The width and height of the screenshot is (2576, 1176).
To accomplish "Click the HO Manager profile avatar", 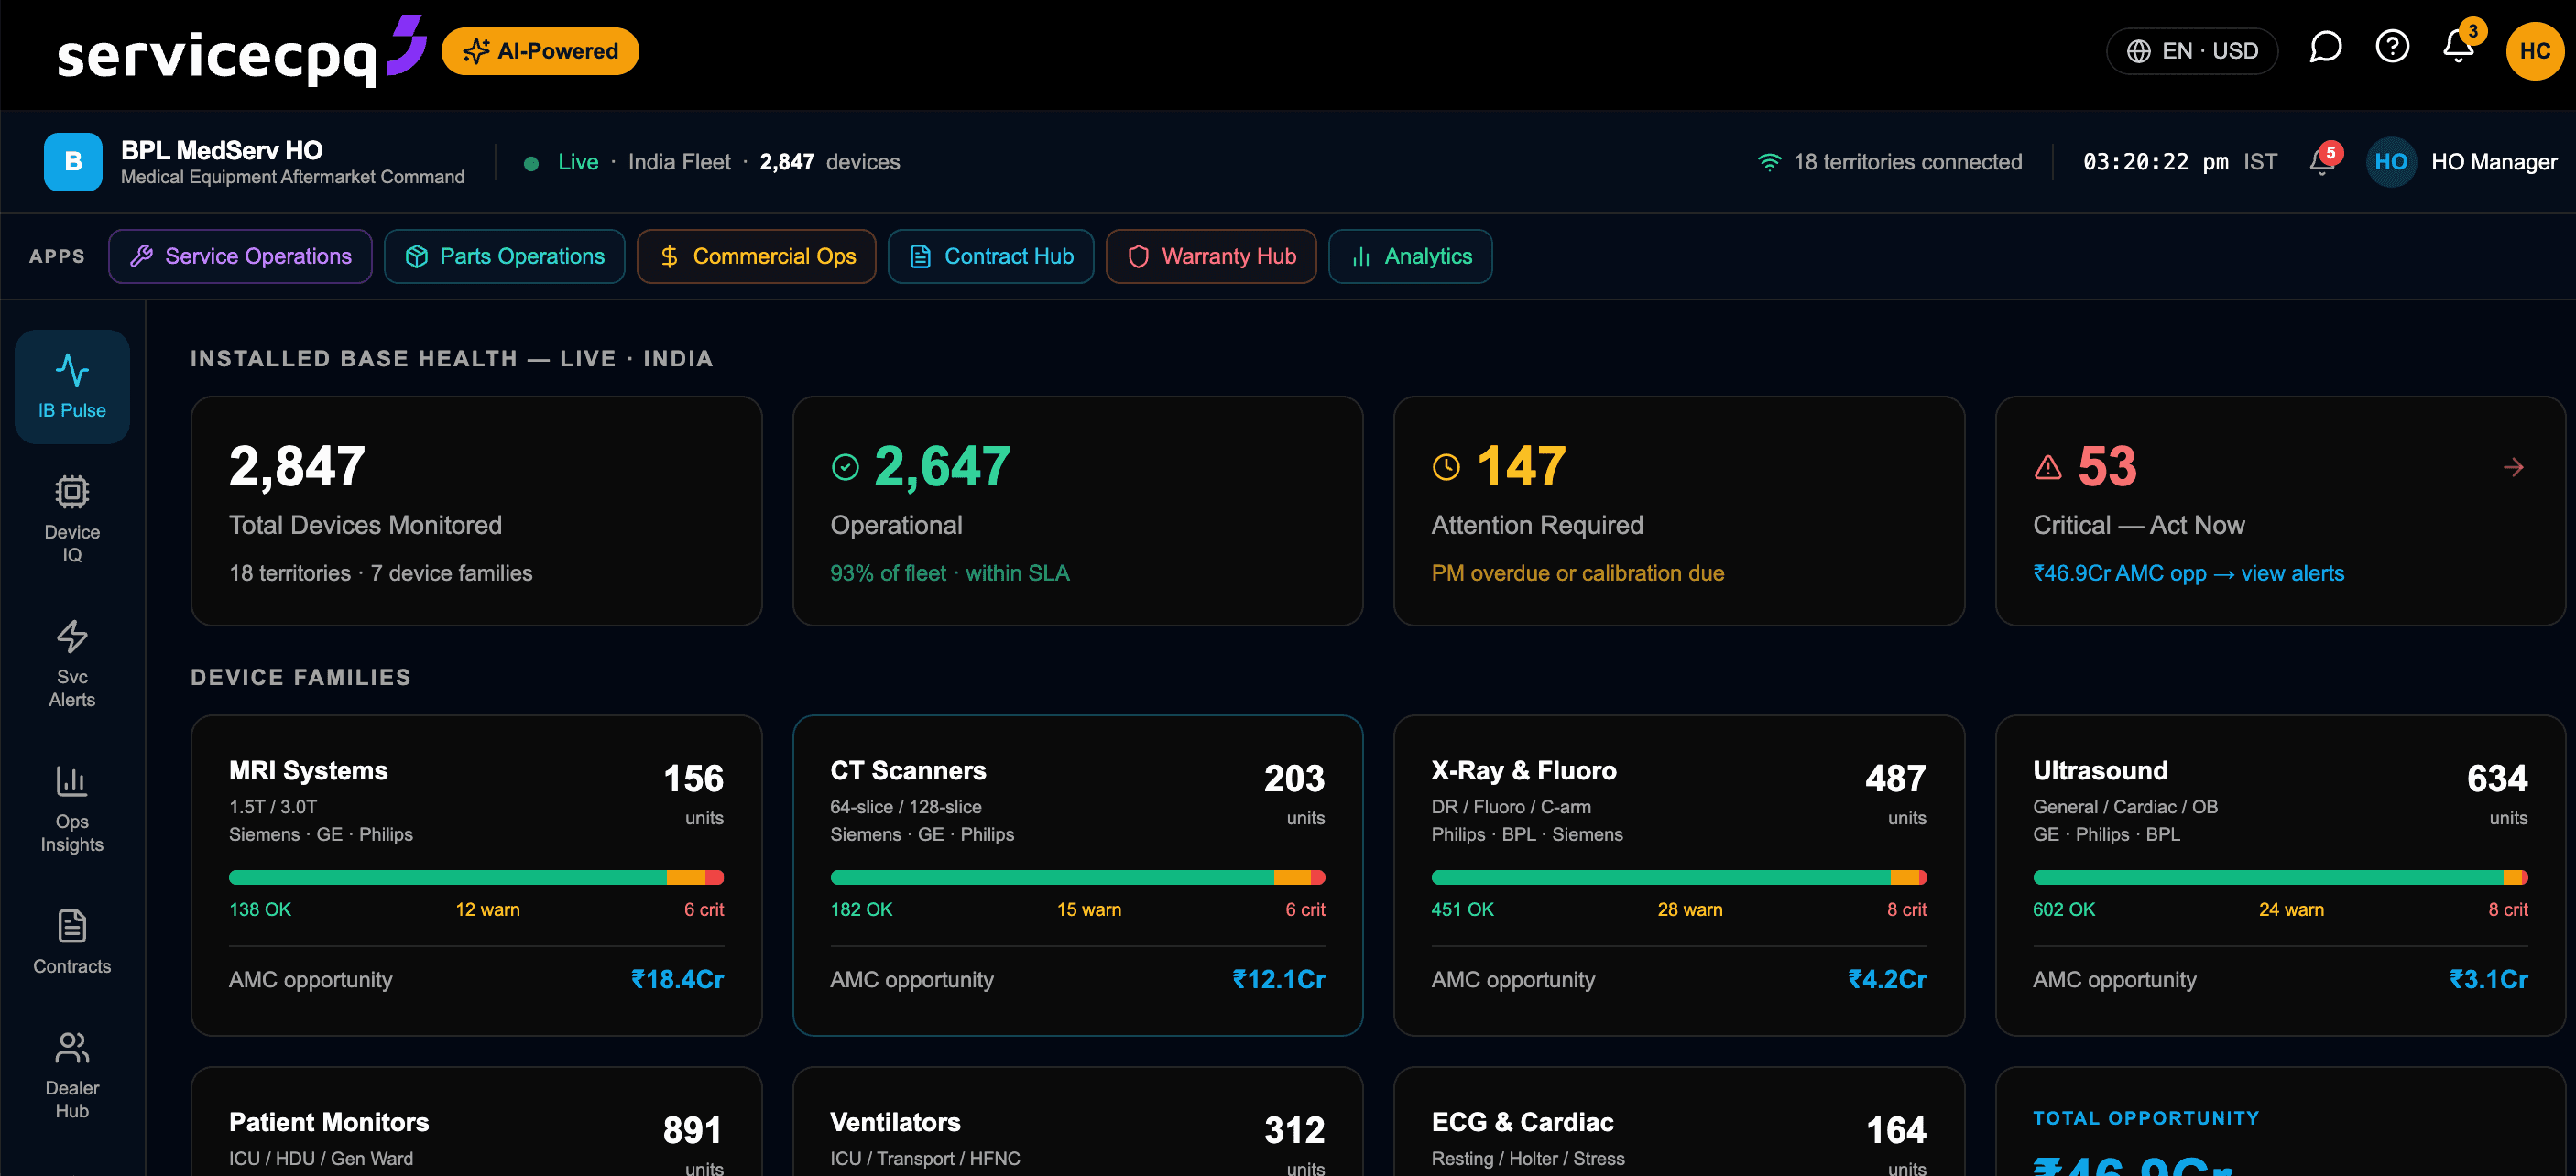I will (2390, 162).
